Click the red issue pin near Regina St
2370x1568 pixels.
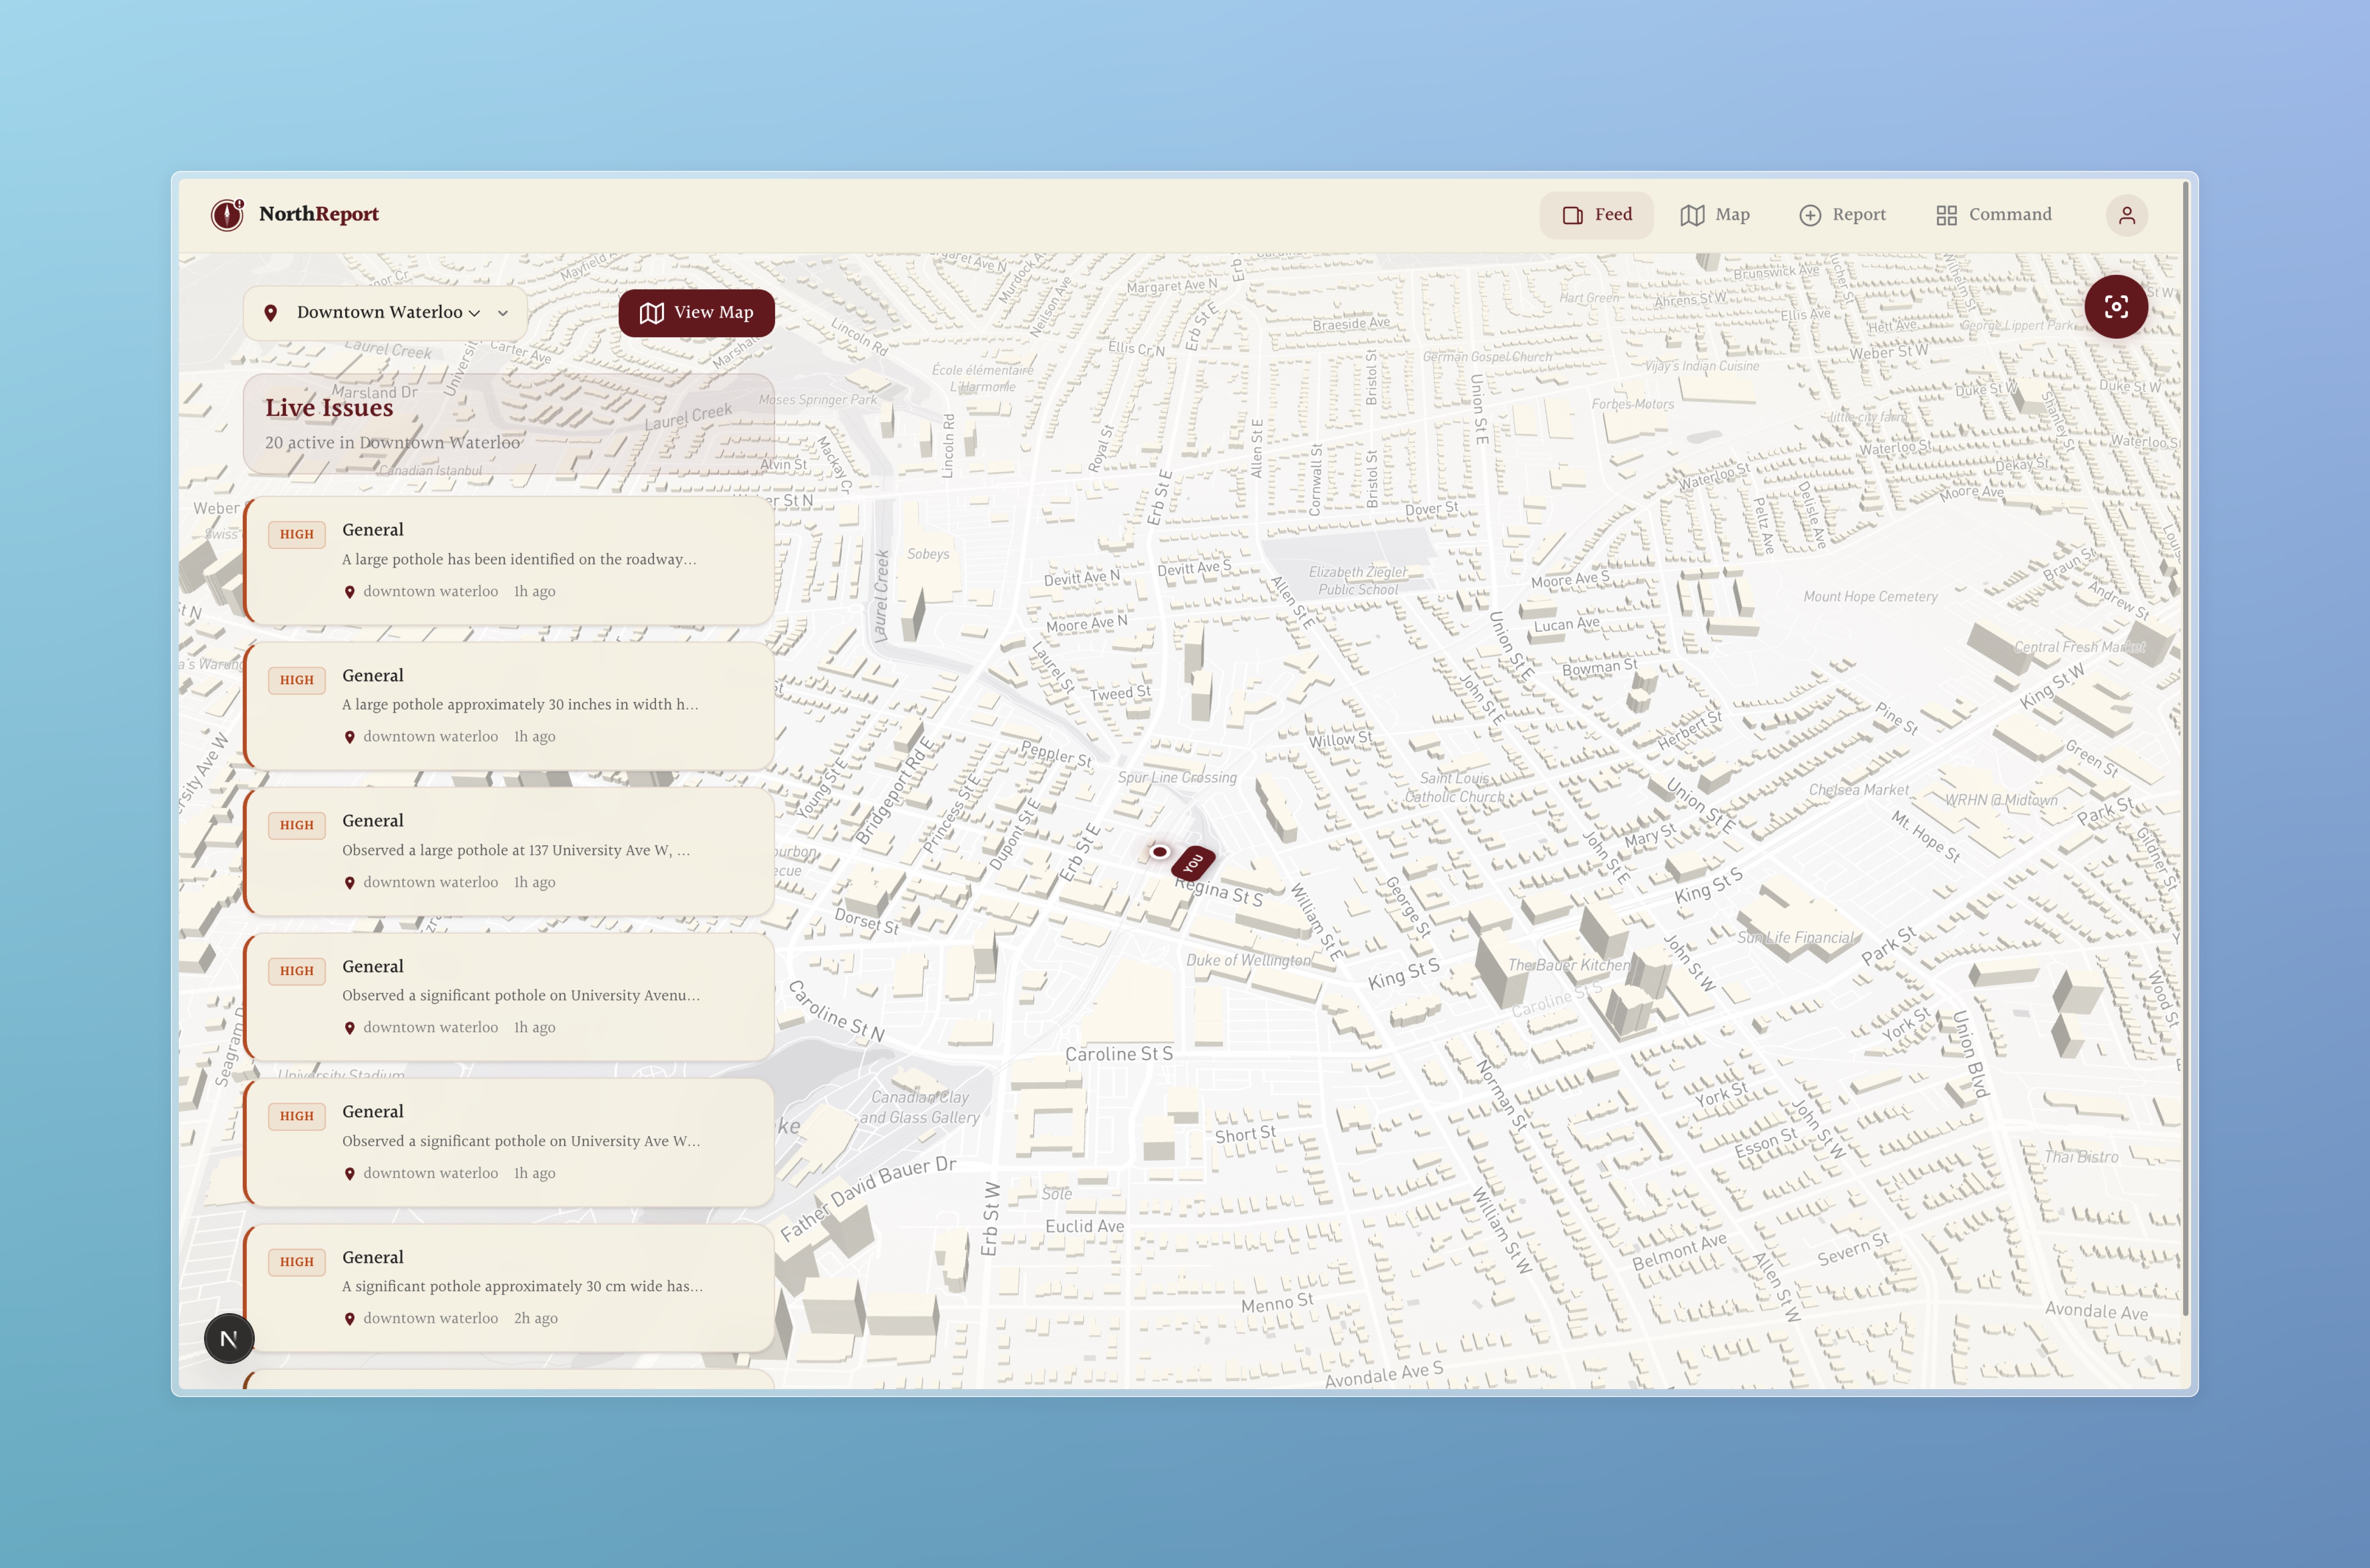click(1159, 852)
